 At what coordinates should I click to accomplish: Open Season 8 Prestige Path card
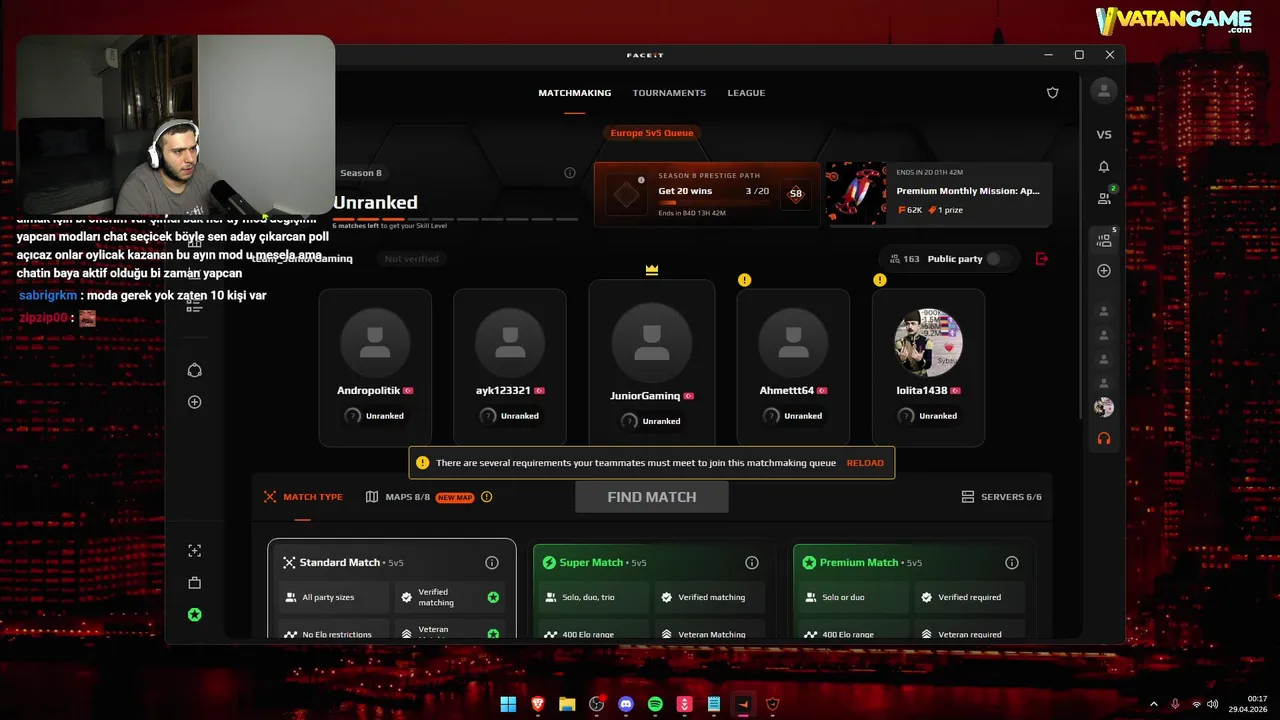(x=706, y=194)
